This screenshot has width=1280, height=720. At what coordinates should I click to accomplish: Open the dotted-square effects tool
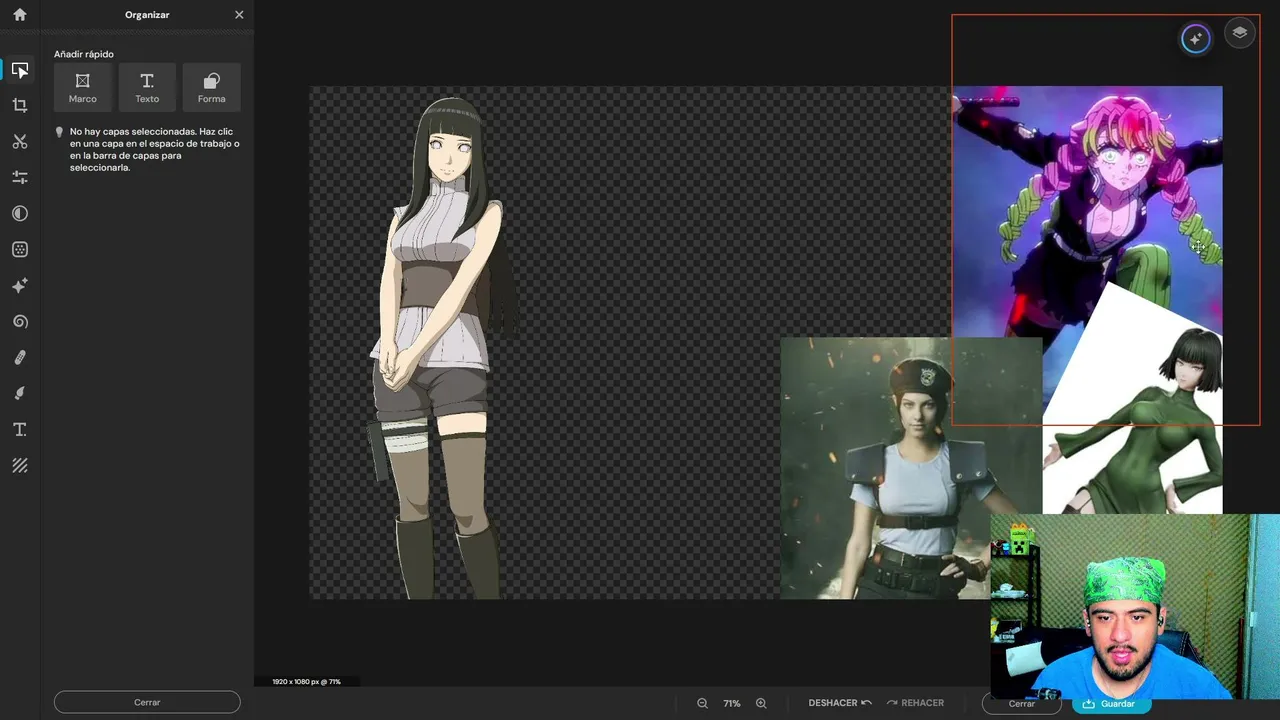click(20, 249)
